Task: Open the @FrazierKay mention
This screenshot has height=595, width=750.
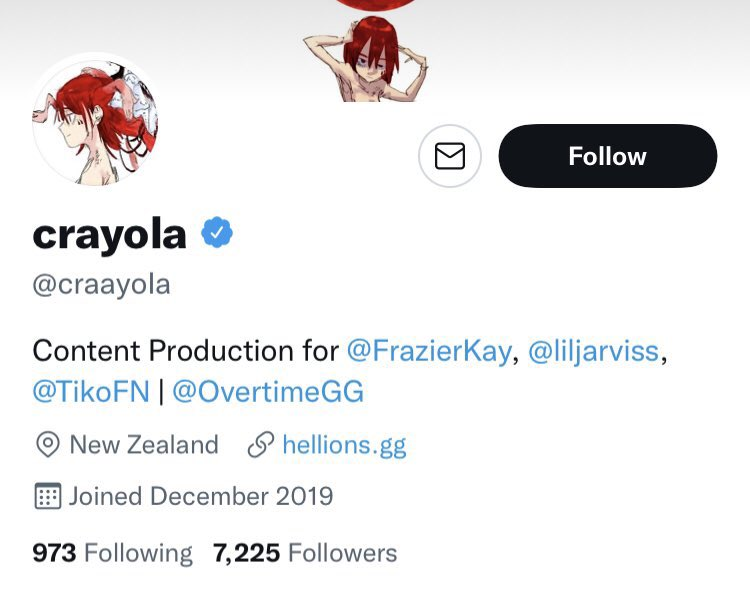Action: click(x=429, y=351)
